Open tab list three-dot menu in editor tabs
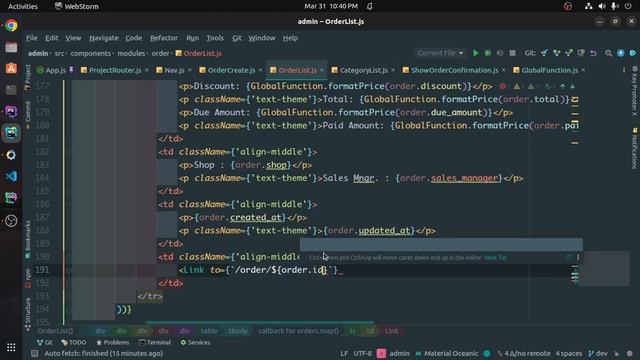 pos(624,70)
